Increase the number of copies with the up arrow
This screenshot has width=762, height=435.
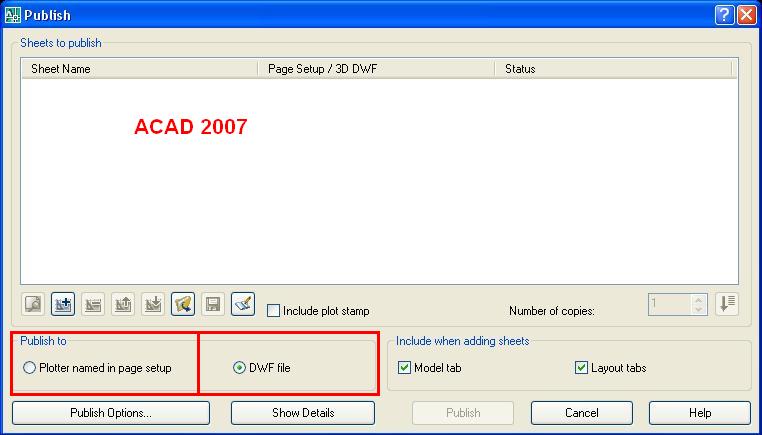click(698, 300)
